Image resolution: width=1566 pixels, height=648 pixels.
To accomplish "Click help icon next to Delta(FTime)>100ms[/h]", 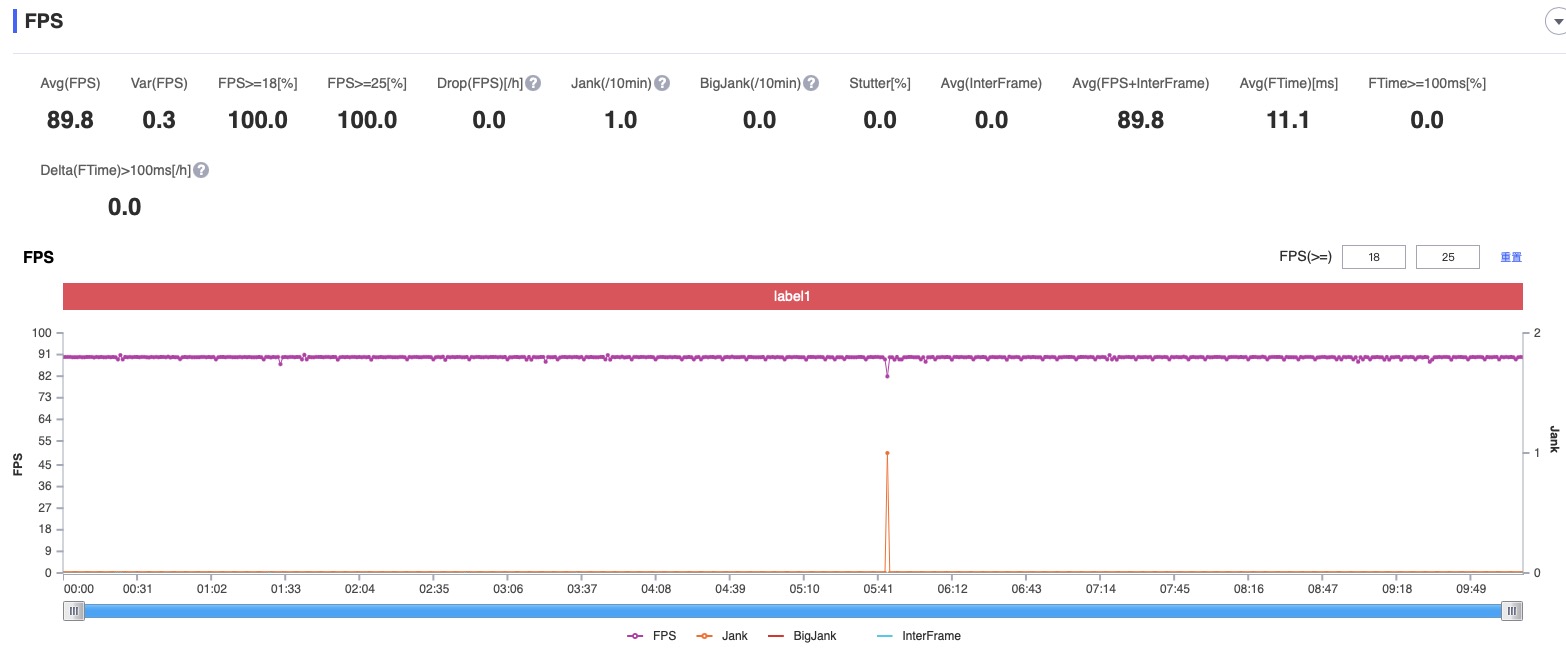I will click(x=201, y=170).
